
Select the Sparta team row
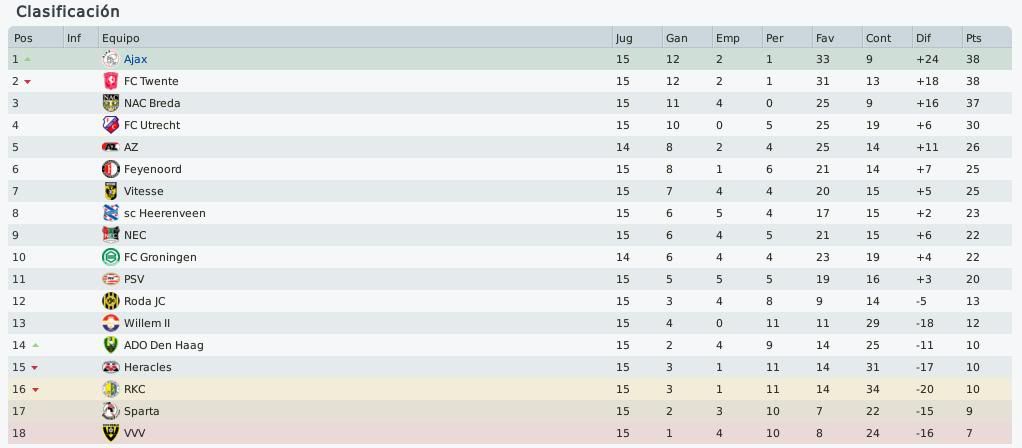(510, 411)
